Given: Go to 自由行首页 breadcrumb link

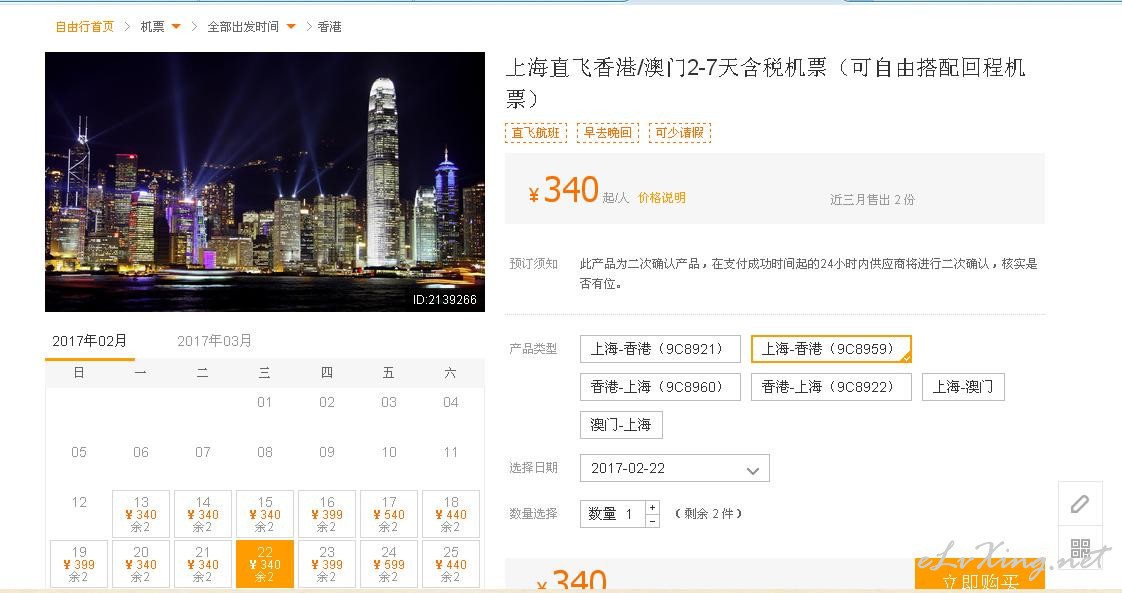Looking at the screenshot, I should pyautogui.click(x=84, y=26).
